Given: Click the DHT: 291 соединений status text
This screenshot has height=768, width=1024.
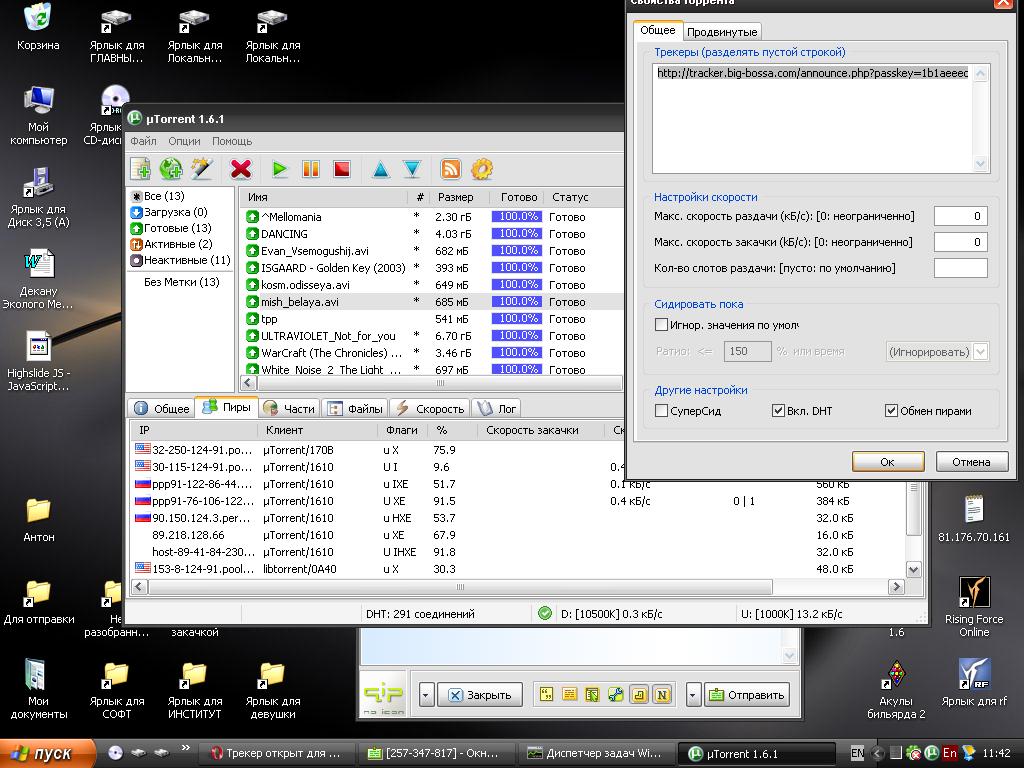Looking at the screenshot, I should pyautogui.click(x=420, y=614).
